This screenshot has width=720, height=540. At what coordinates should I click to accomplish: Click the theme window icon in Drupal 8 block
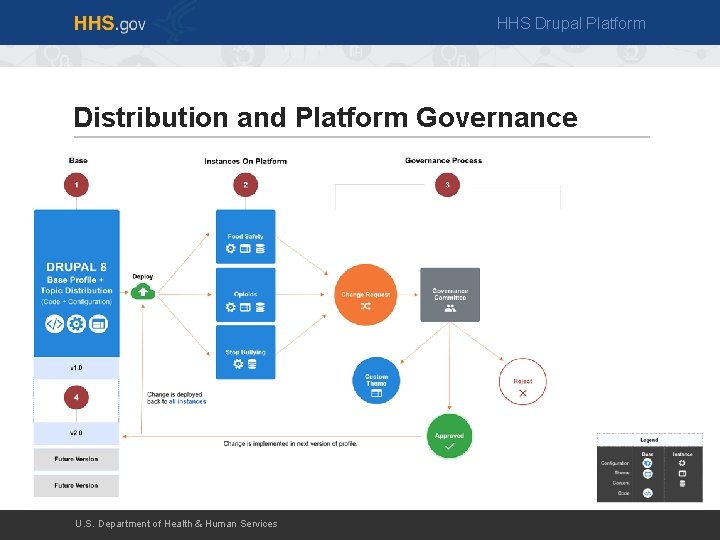(98, 324)
